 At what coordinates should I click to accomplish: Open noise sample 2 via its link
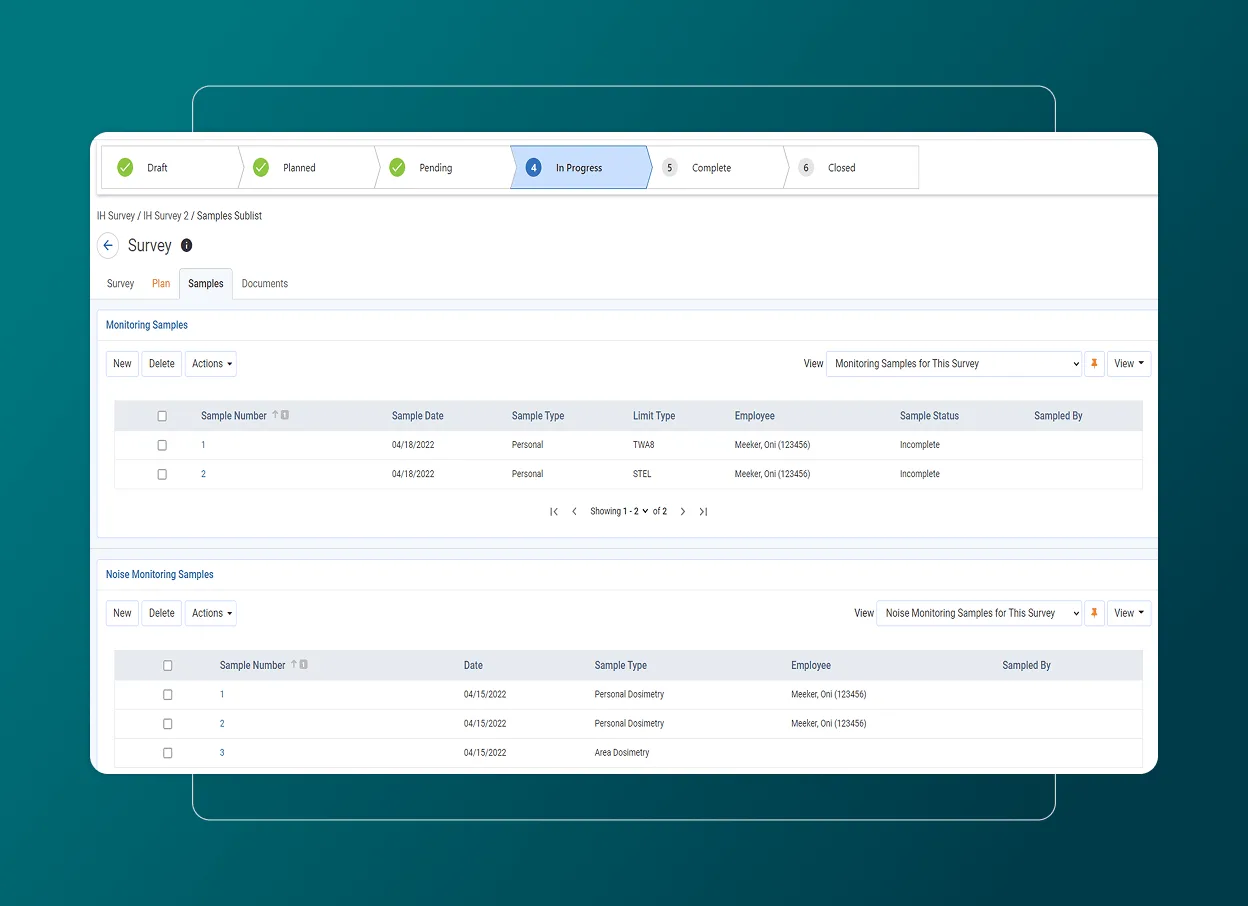(222, 723)
